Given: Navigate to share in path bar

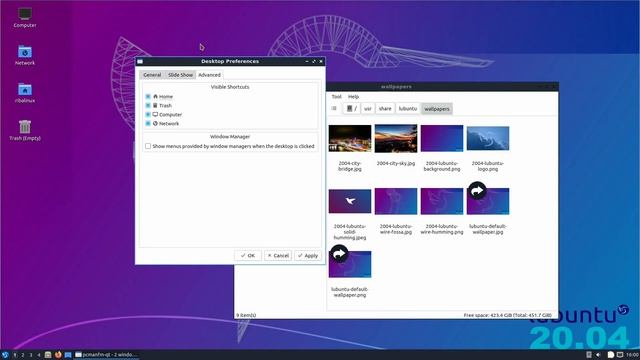Looking at the screenshot, I should click(x=385, y=109).
